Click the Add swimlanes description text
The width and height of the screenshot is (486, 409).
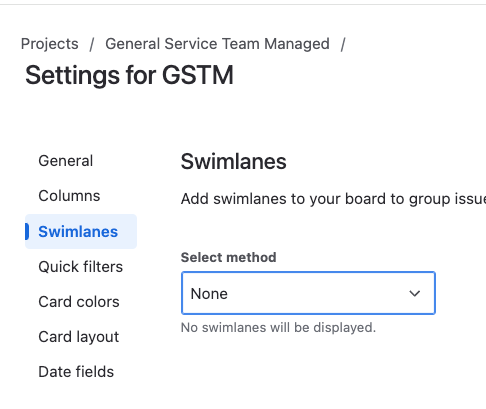point(333,199)
